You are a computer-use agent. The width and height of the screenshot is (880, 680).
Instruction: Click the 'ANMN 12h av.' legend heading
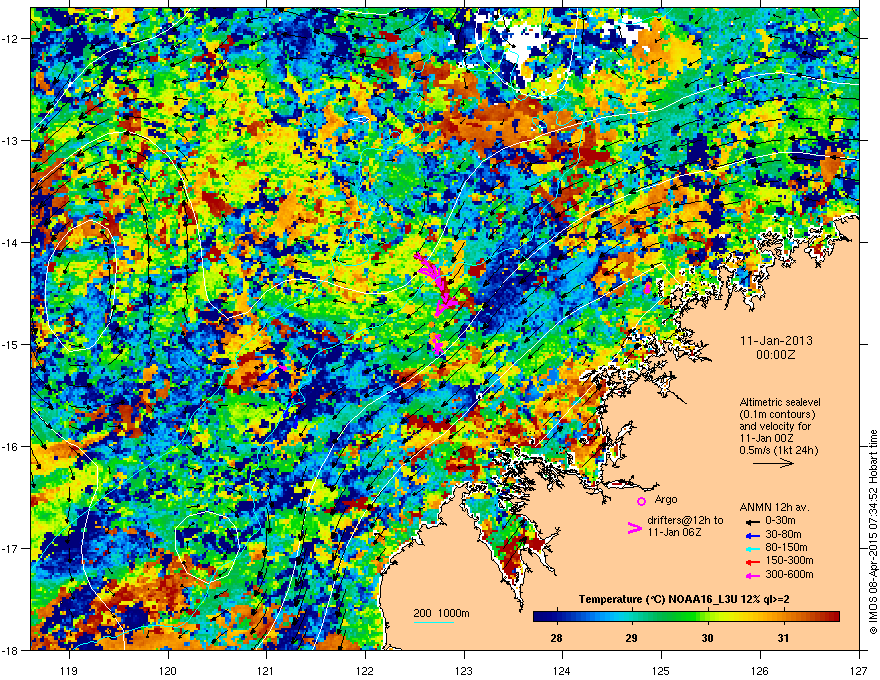774,507
